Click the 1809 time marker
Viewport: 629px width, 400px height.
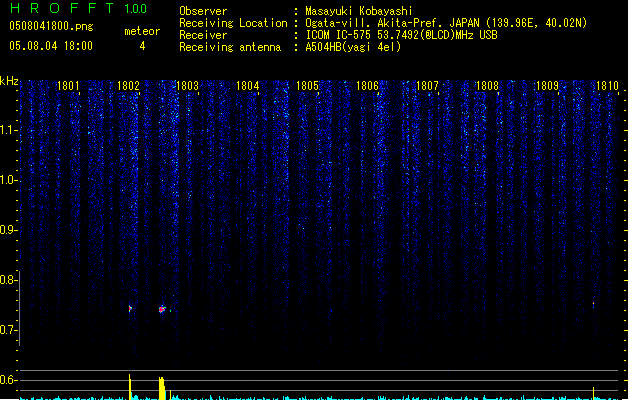click(547, 86)
